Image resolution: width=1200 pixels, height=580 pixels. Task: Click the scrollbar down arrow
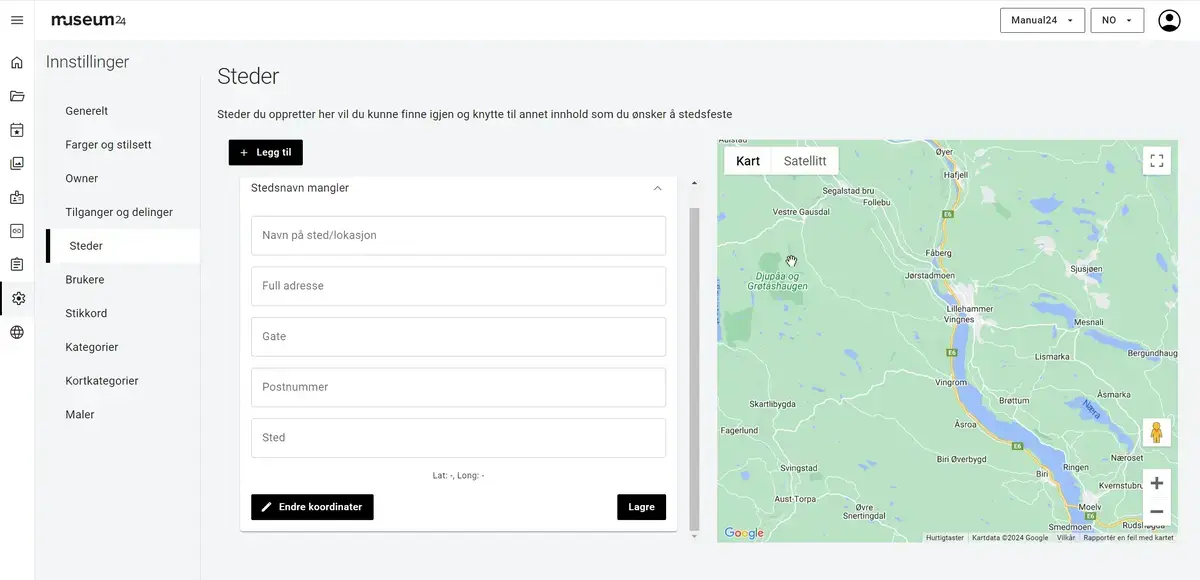pos(695,537)
